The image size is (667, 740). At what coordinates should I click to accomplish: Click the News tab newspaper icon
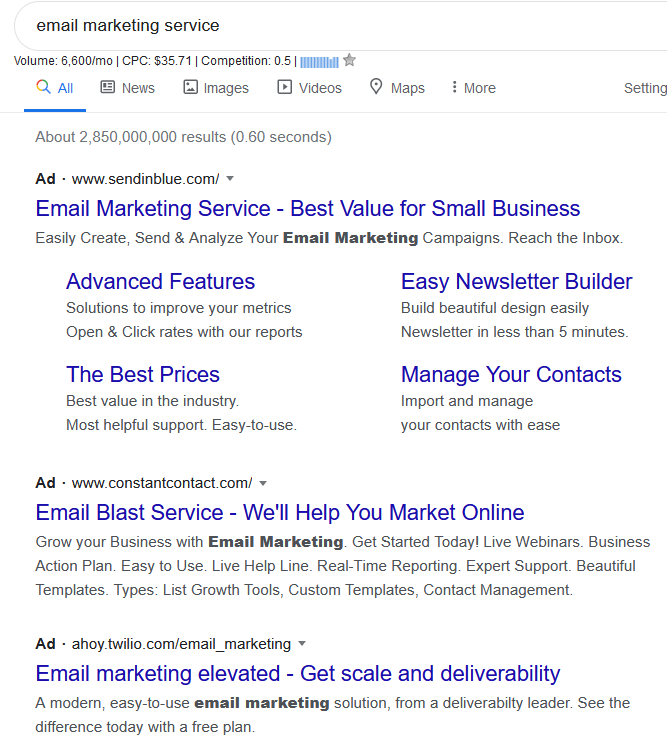coord(108,87)
